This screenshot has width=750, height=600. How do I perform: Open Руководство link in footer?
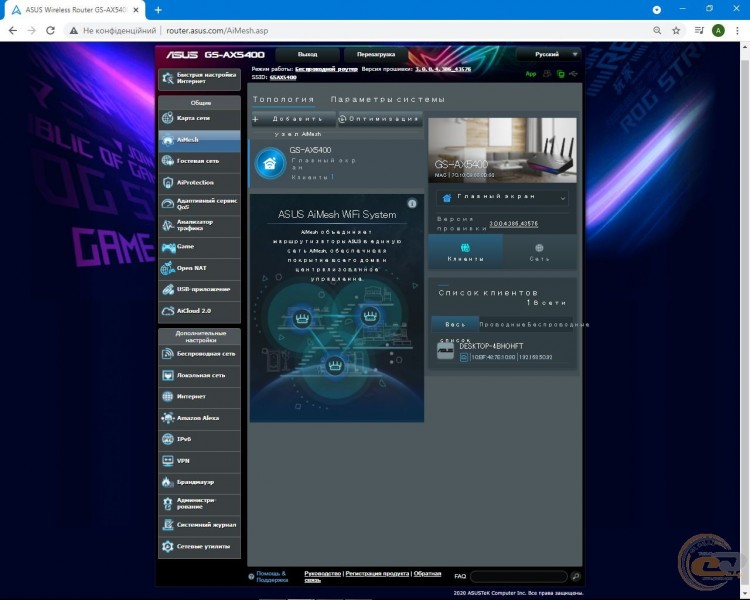pyautogui.click(x=322, y=573)
